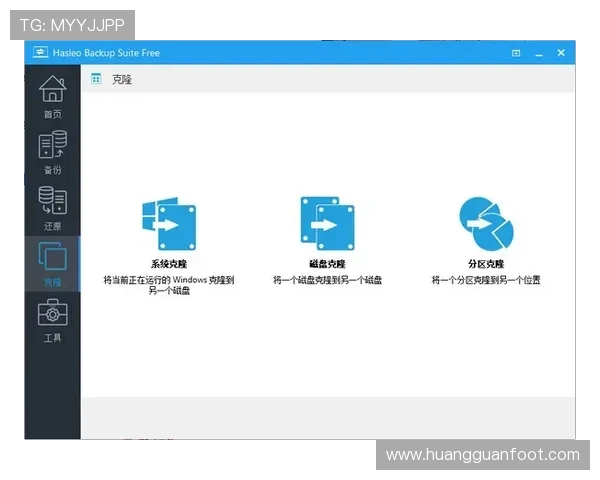Click description 将一个磁盘克隆到另一个磁盘
The width and height of the screenshot is (600, 480).
tap(327, 280)
